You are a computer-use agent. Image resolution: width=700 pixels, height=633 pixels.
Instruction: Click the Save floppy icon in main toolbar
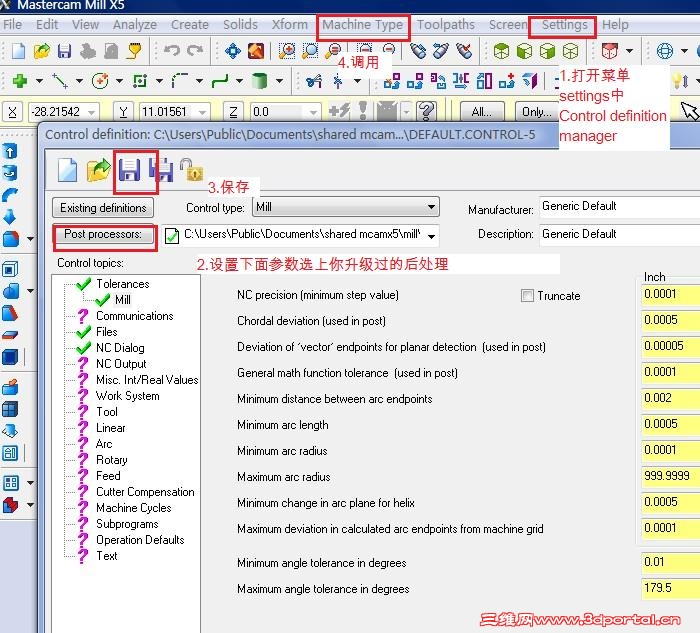(x=64, y=51)
